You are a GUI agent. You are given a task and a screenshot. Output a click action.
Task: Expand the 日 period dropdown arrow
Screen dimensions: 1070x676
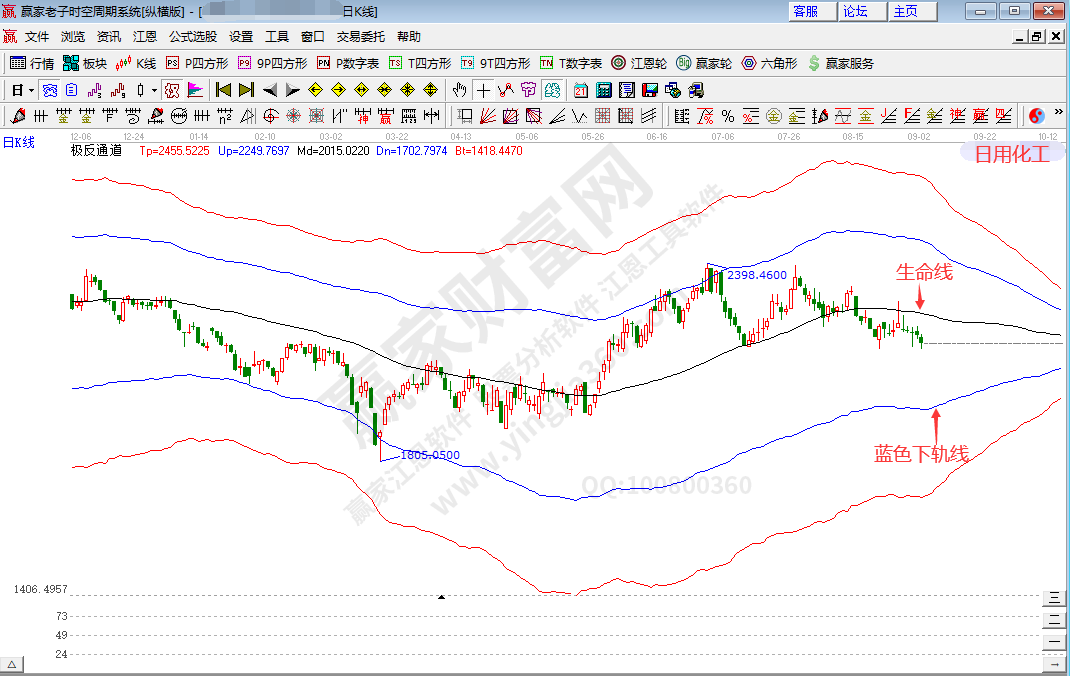click(32, 89)
